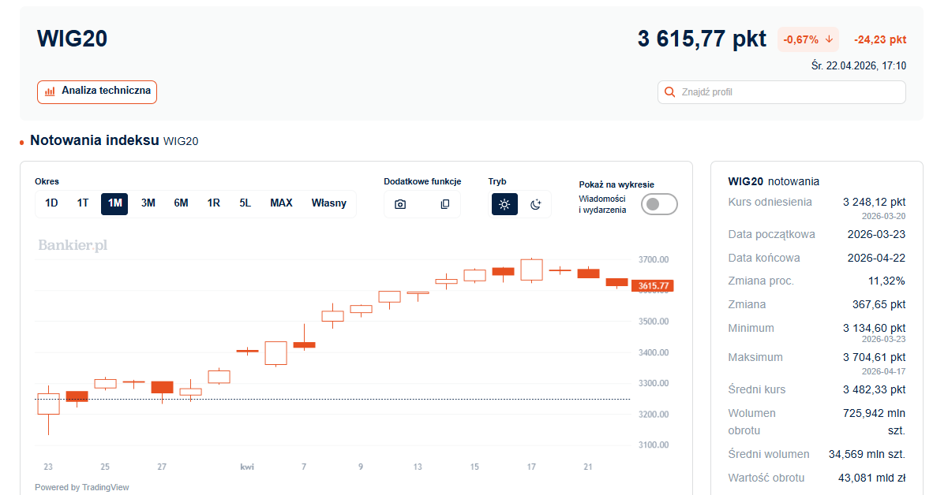948x495 pixels.
Task: Switch to light mode sun icon
Action: click(504, 204)
